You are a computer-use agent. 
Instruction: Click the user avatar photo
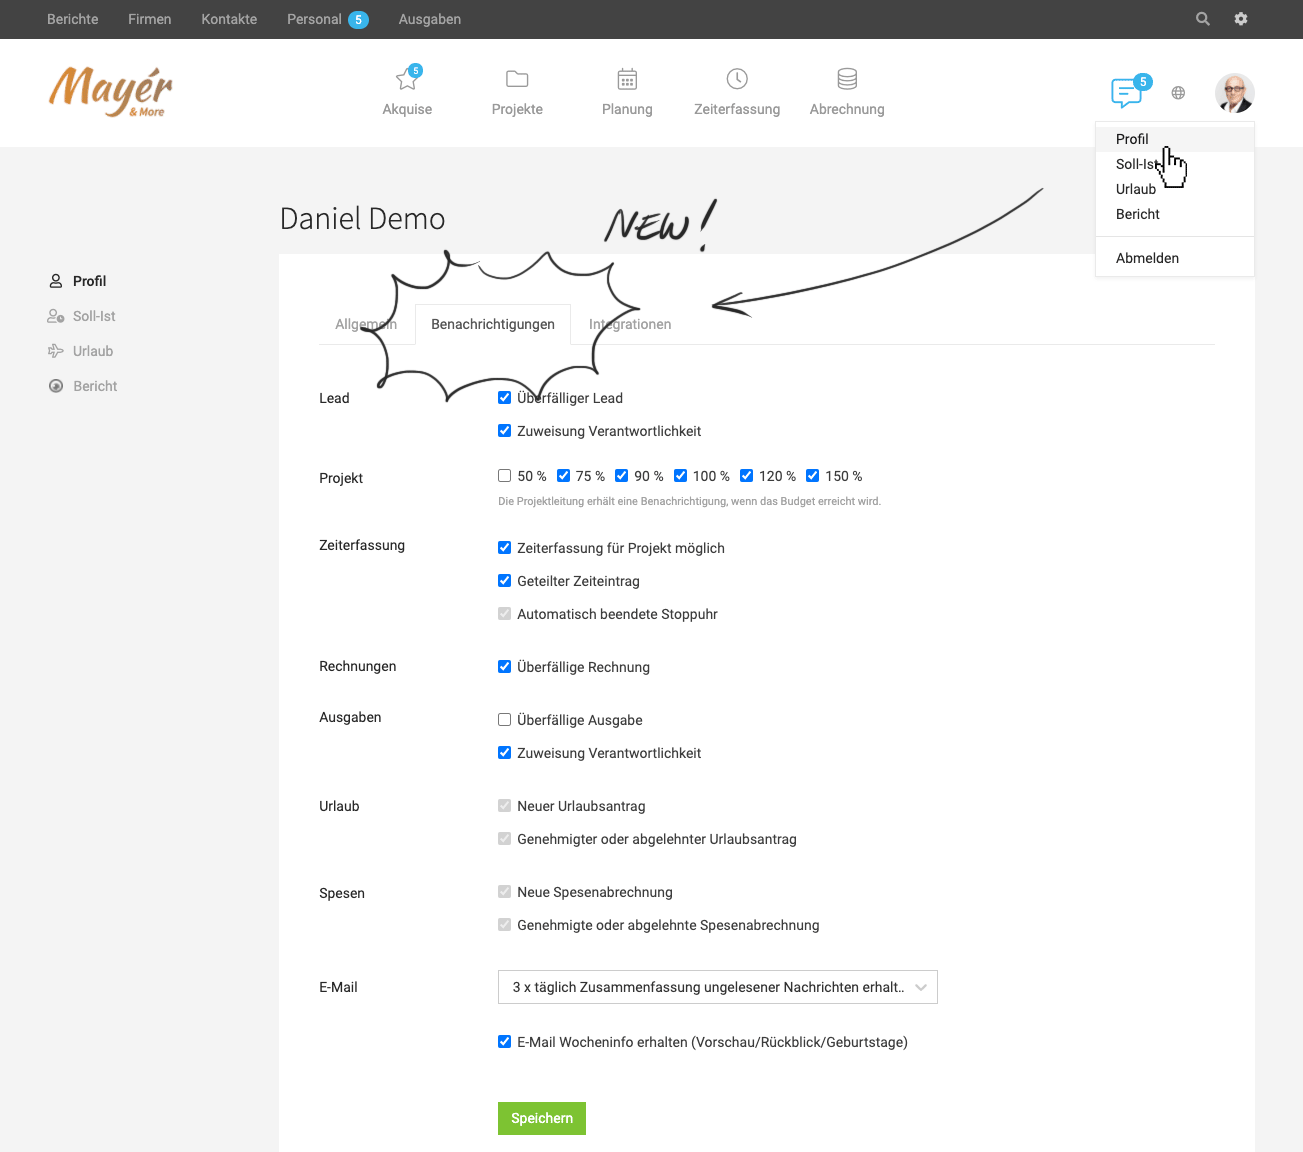1235,93
